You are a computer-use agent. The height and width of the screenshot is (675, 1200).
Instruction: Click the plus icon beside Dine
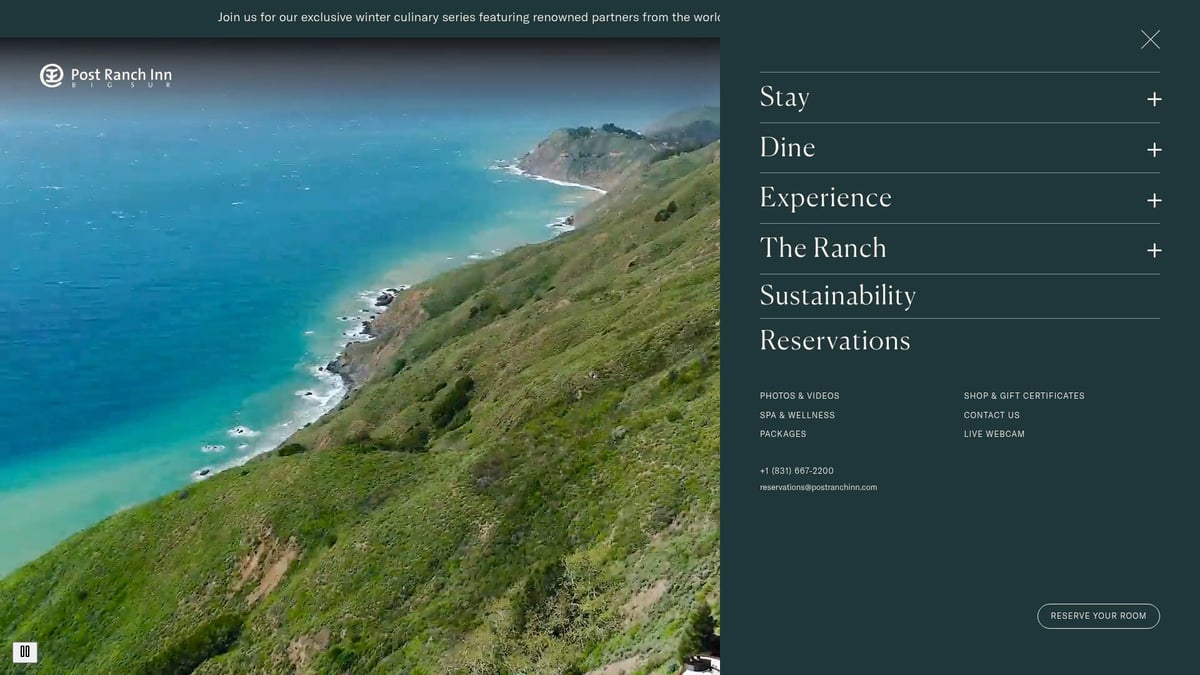click(x=1154, y=149)
